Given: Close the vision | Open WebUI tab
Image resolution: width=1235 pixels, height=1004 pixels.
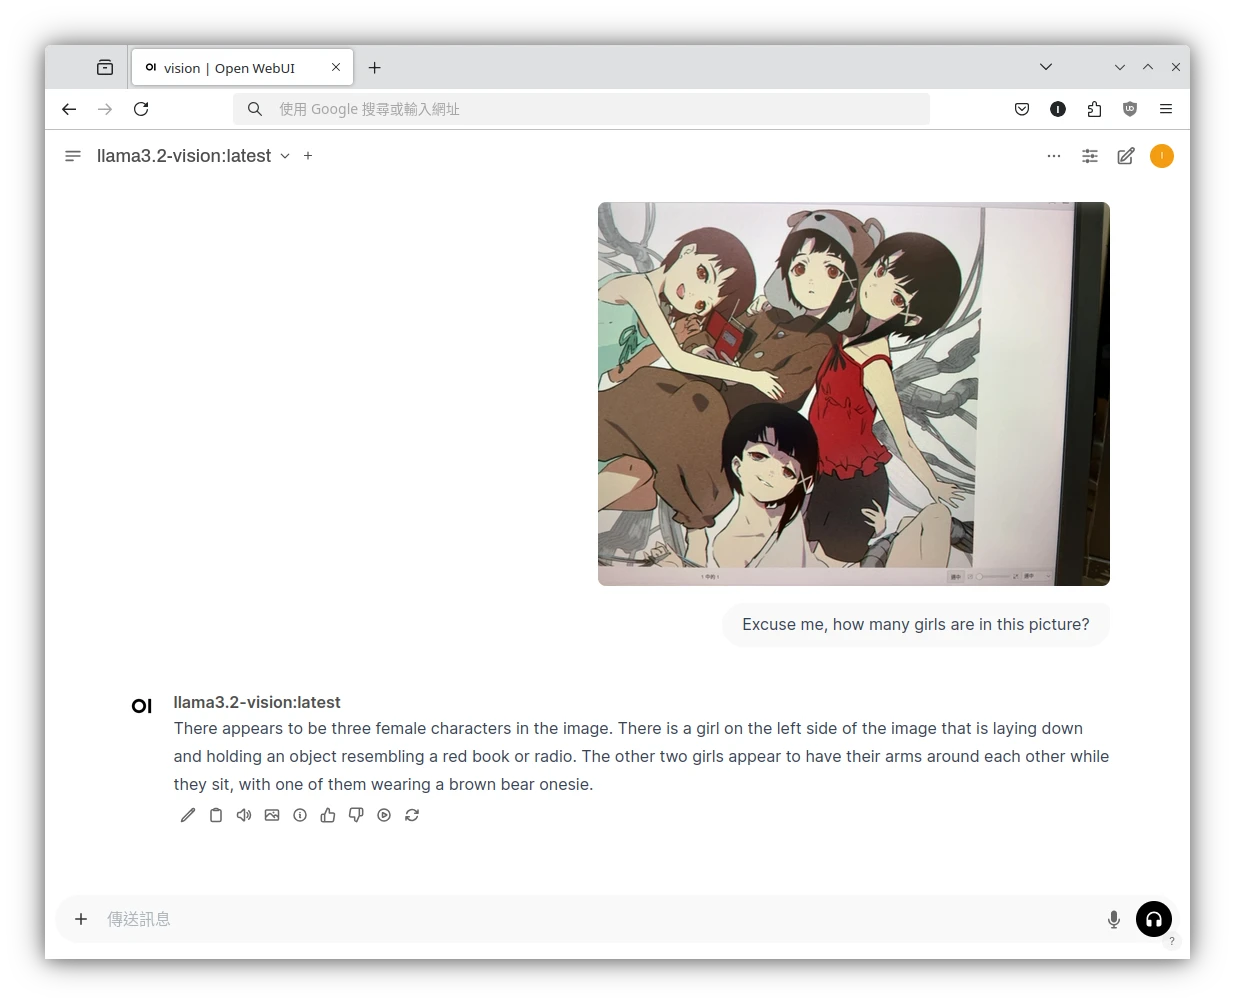Looking at the screenshot, I should pos(336,68).
